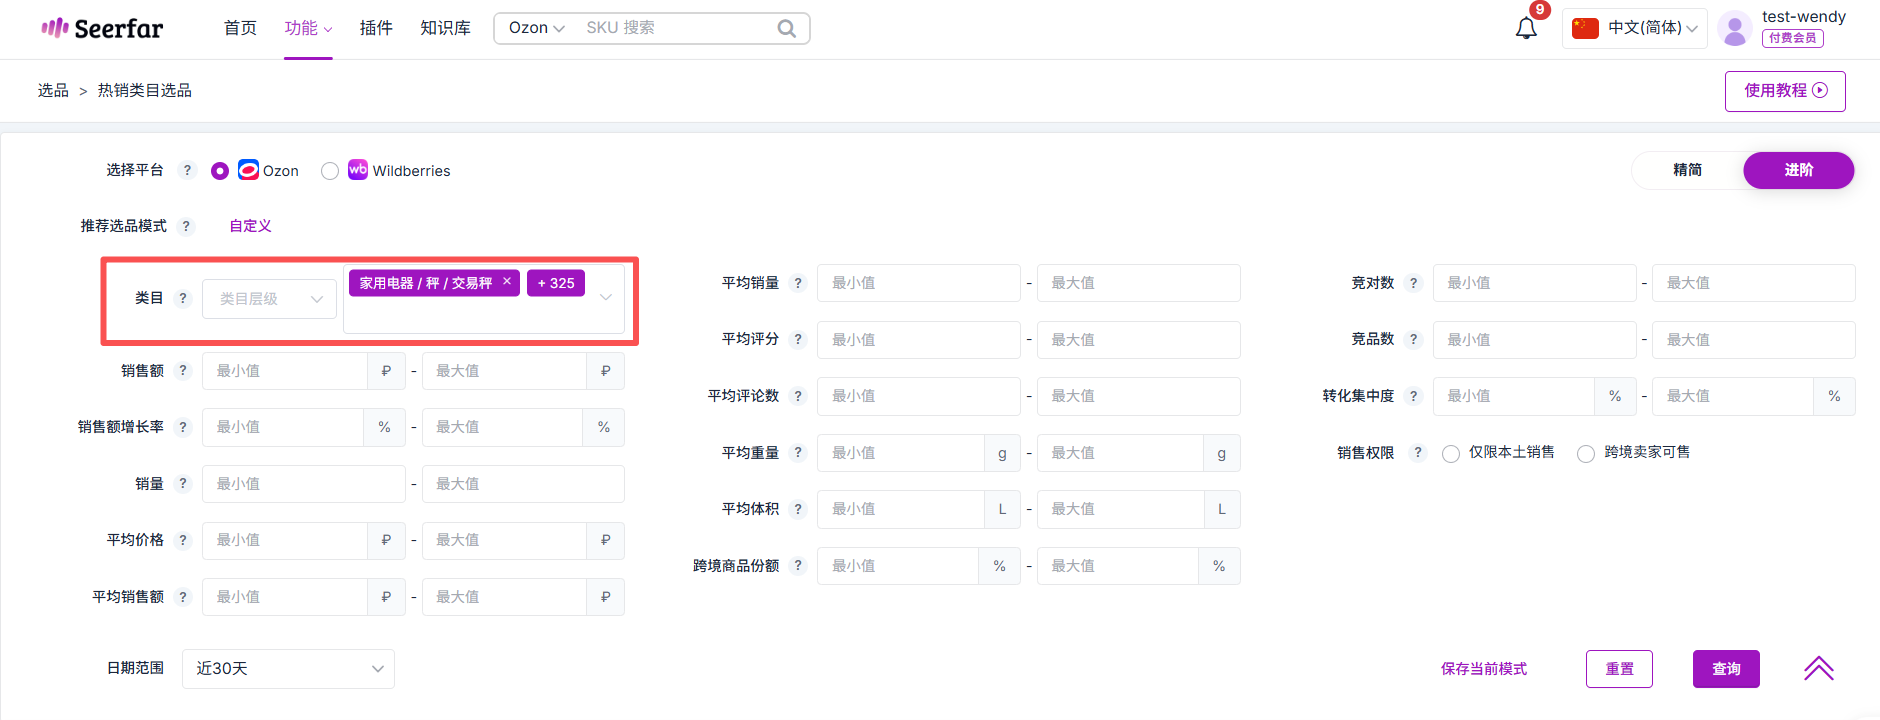Image resolution: width=1880 pixels, height=720 pixels.
Task: Expand the 日期范围 近30天 dropdown
Action: coord(288,669)
